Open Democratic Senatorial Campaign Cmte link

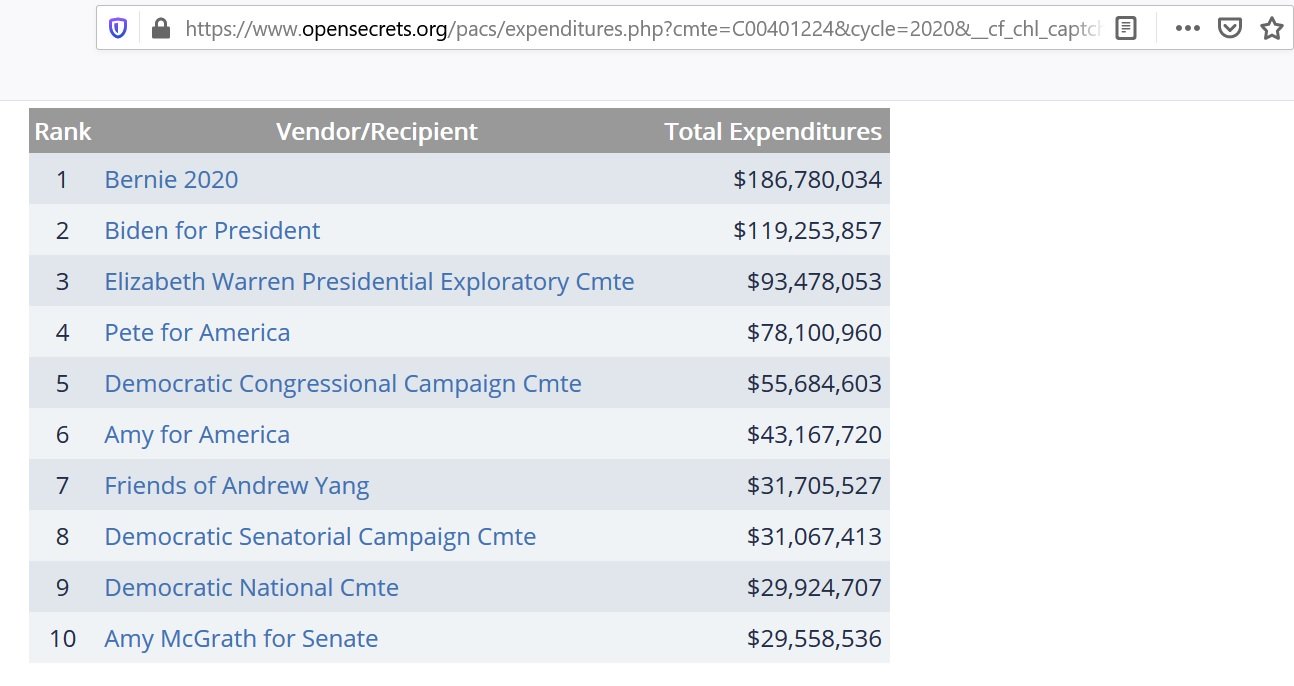coord(320,537)
